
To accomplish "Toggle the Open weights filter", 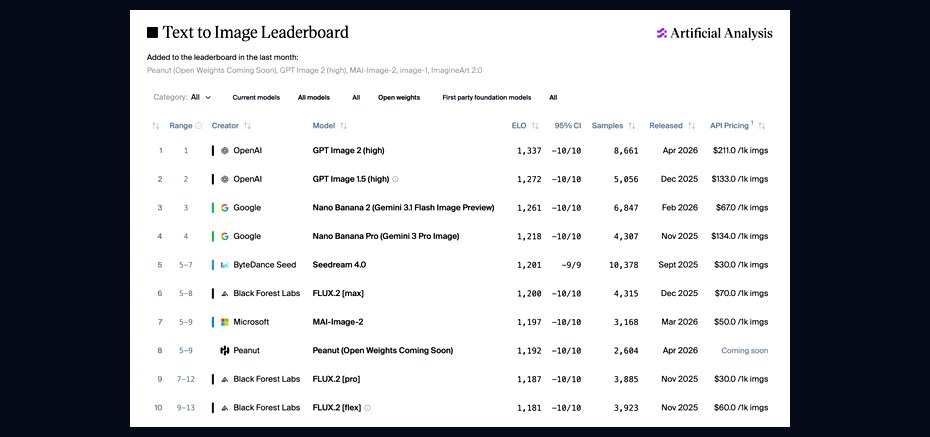I will [399, 97].
